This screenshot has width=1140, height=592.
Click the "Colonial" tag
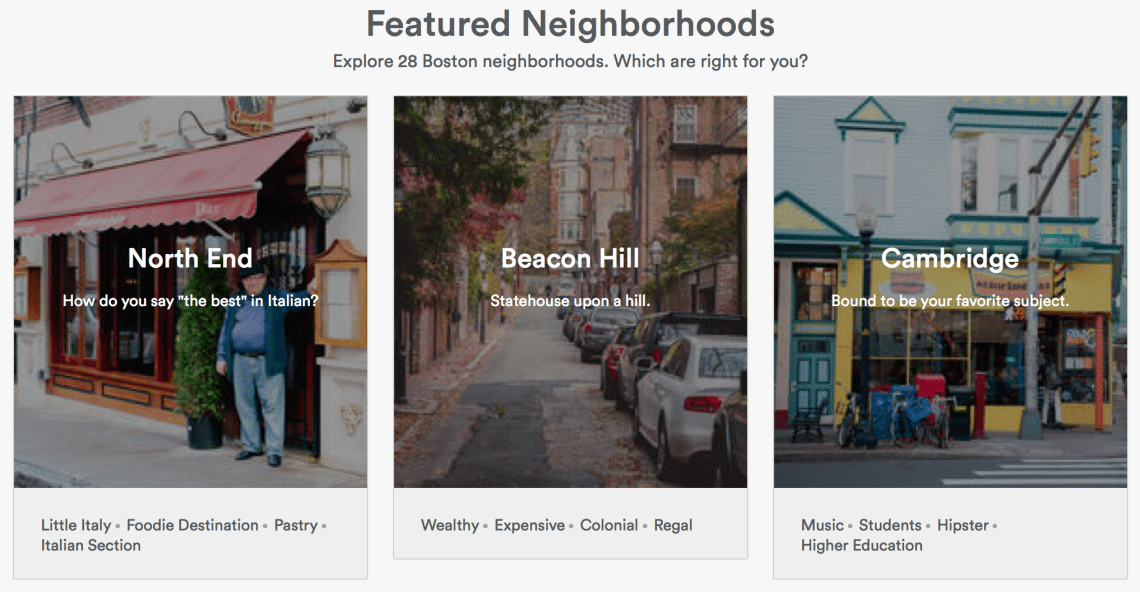pyautogui.click(x=609, y=525)
